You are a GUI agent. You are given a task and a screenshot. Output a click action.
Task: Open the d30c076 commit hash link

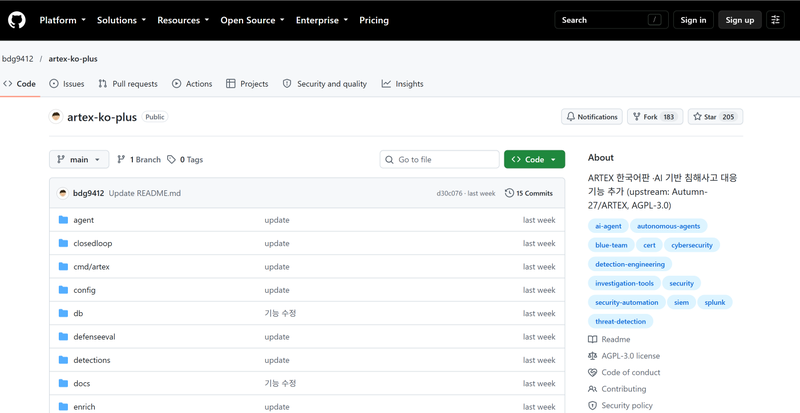tap(449, 193)
